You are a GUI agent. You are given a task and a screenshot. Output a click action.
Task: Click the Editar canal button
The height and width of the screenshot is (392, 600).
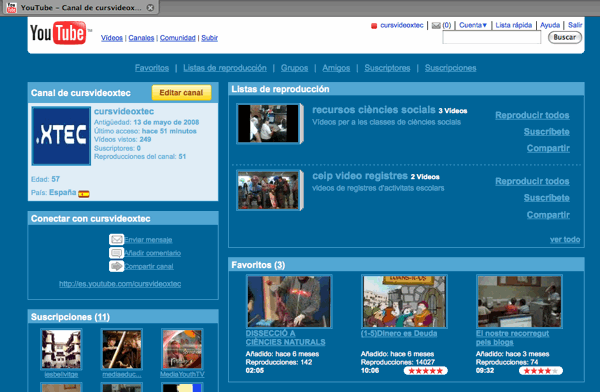pos(181,93)
